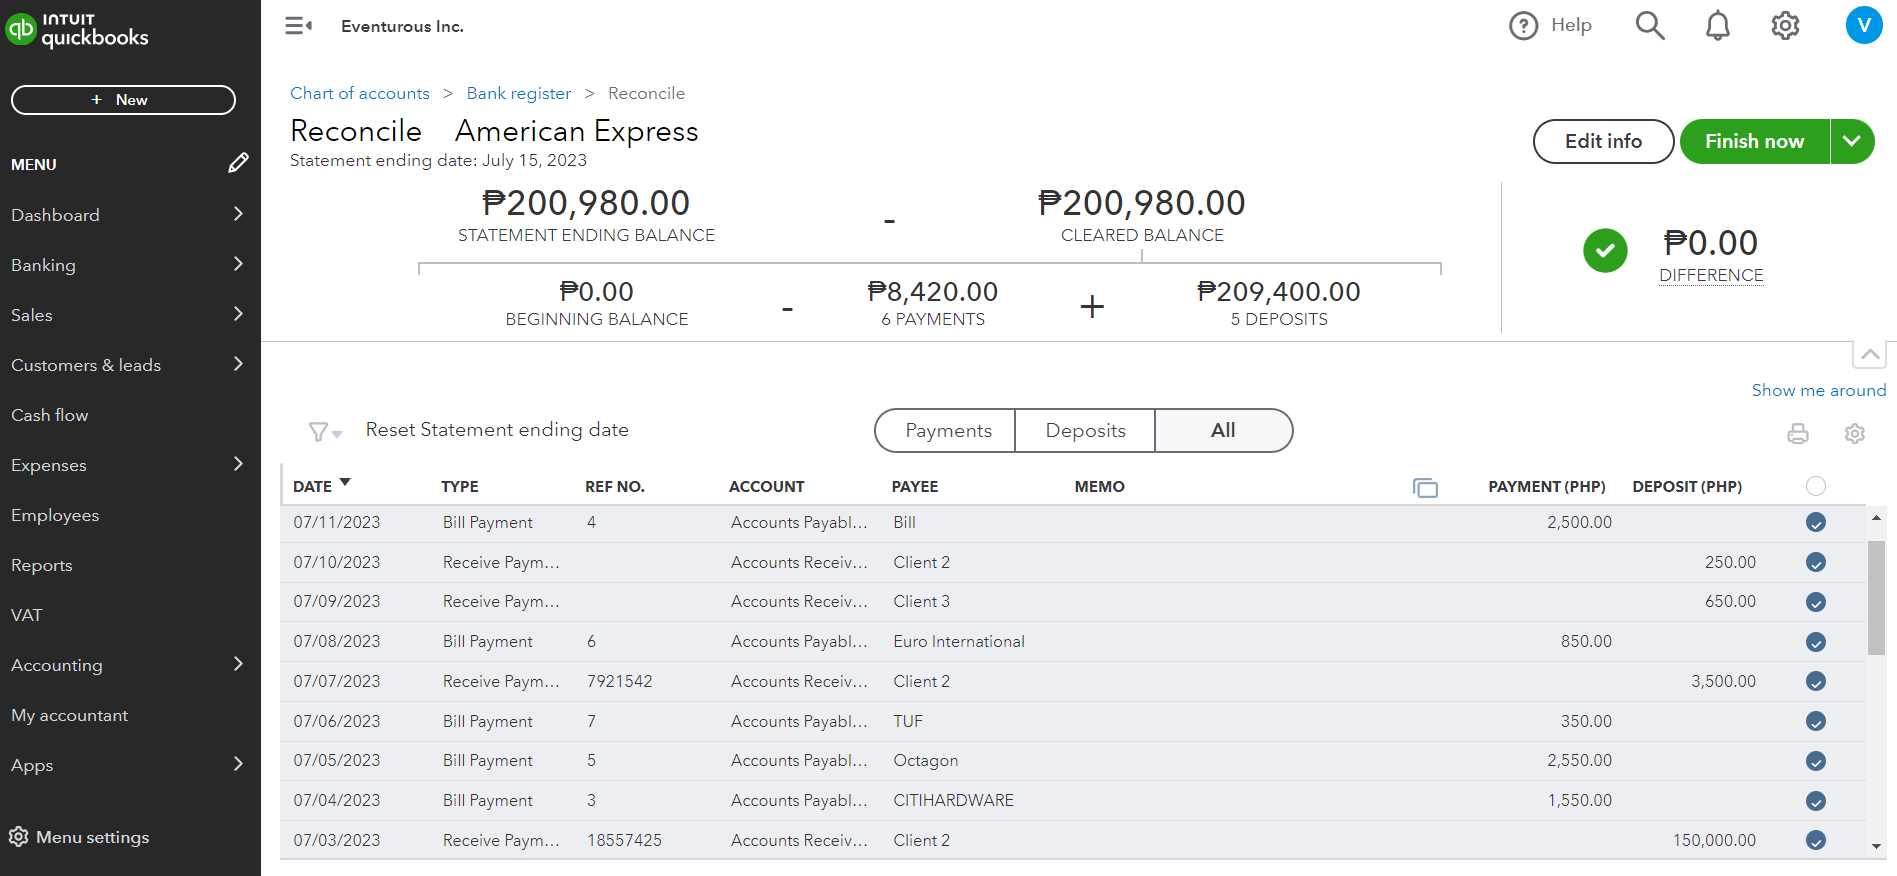Click the Edit info button
Image resolution: width=1897 pixels, height=876 pixels.
(1603, 141)
